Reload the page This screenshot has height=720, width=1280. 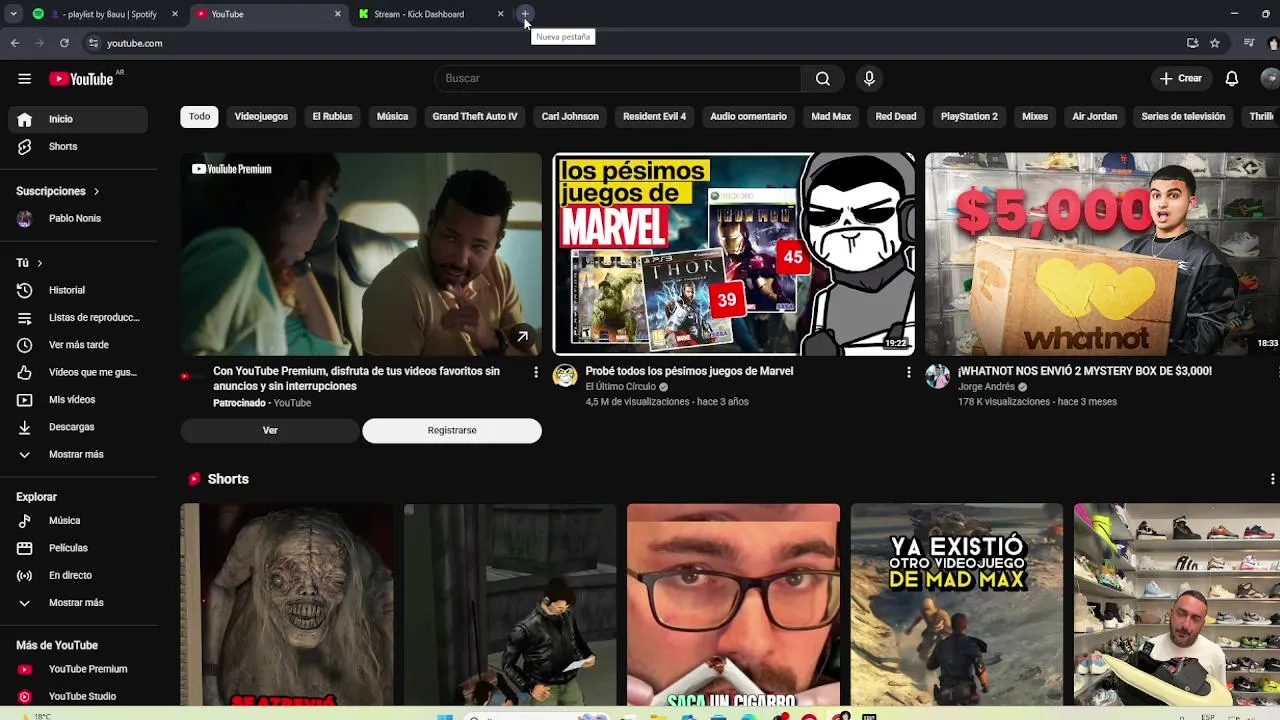[x=64, y=43]
